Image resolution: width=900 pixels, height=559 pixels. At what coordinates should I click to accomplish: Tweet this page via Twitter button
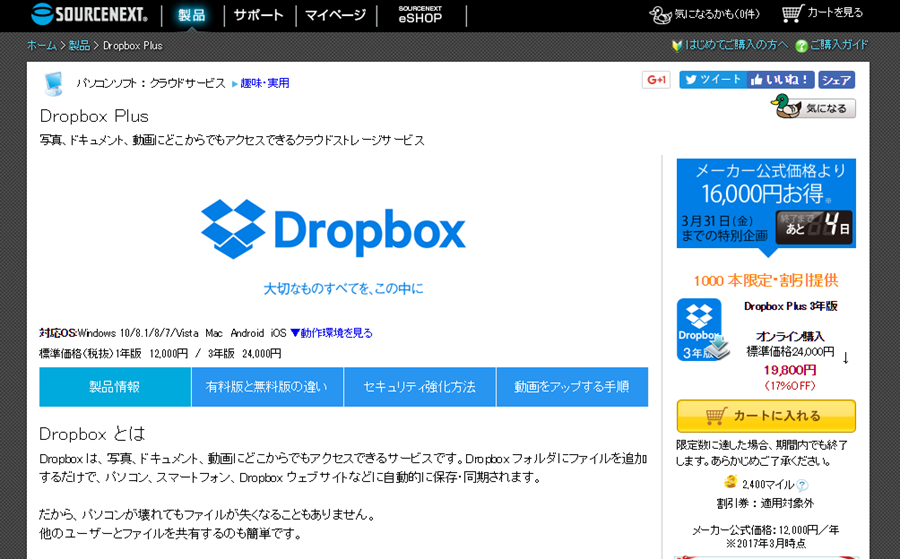pos(711,80)
